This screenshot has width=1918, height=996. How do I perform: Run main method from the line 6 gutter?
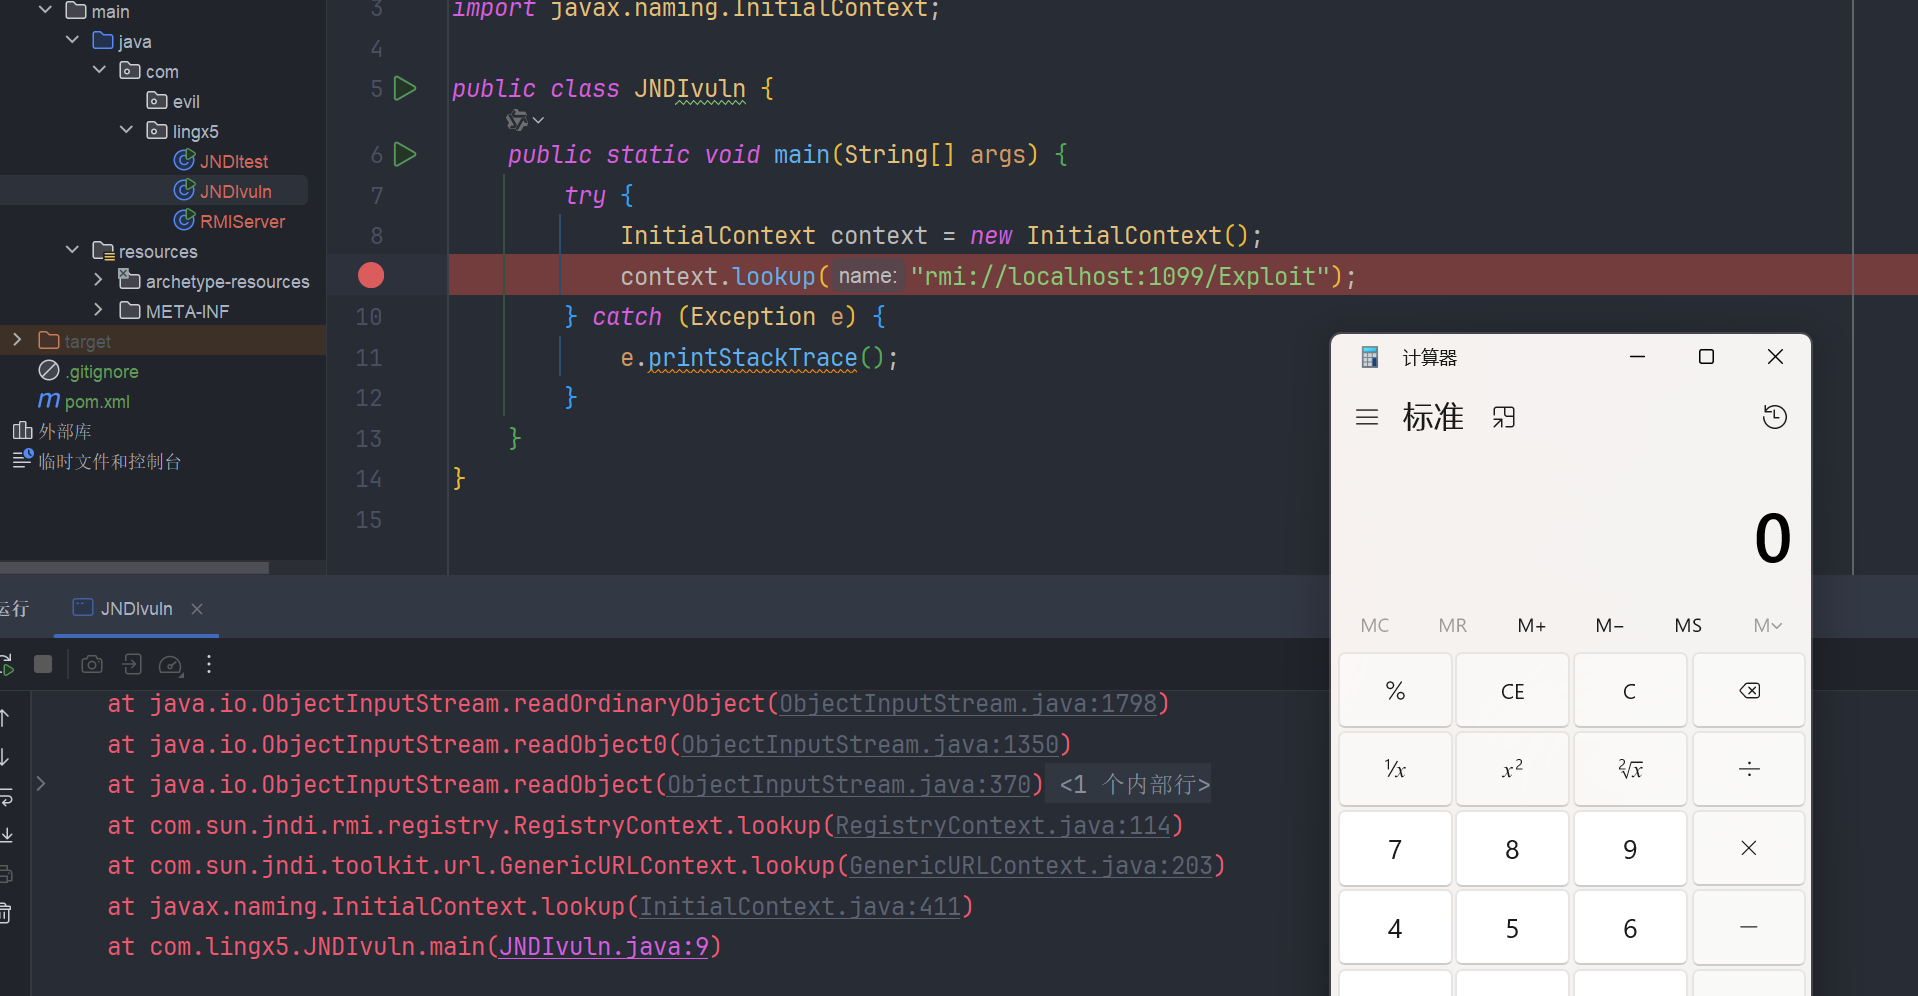point(405,154)
